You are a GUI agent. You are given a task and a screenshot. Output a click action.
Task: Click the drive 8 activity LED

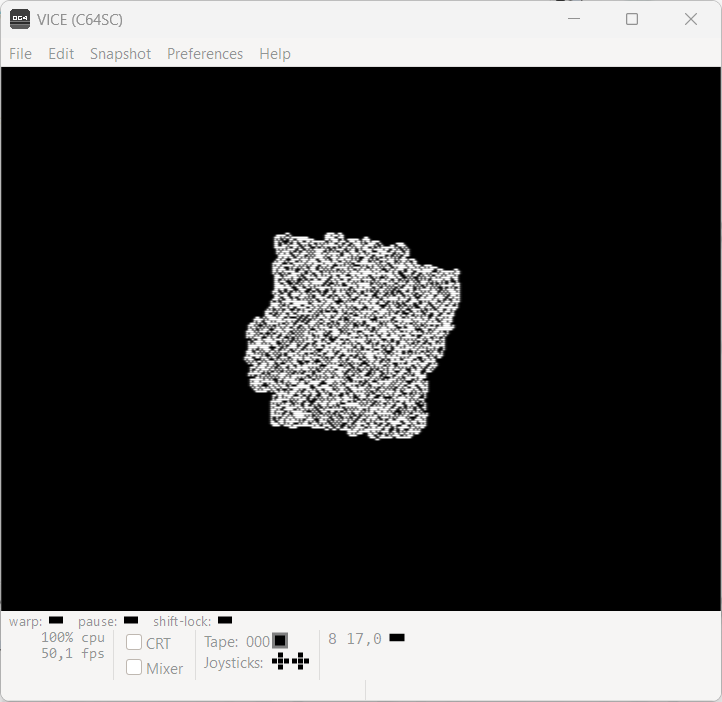(397, 638)
